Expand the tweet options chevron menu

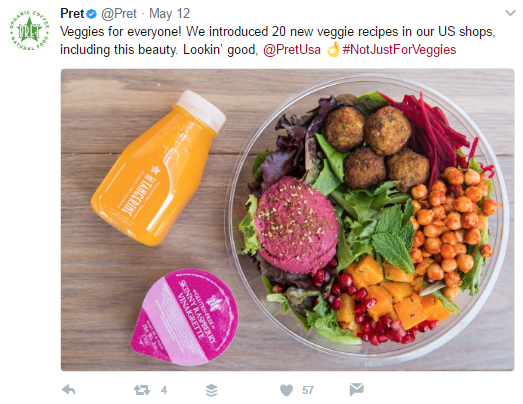[510, 13]
